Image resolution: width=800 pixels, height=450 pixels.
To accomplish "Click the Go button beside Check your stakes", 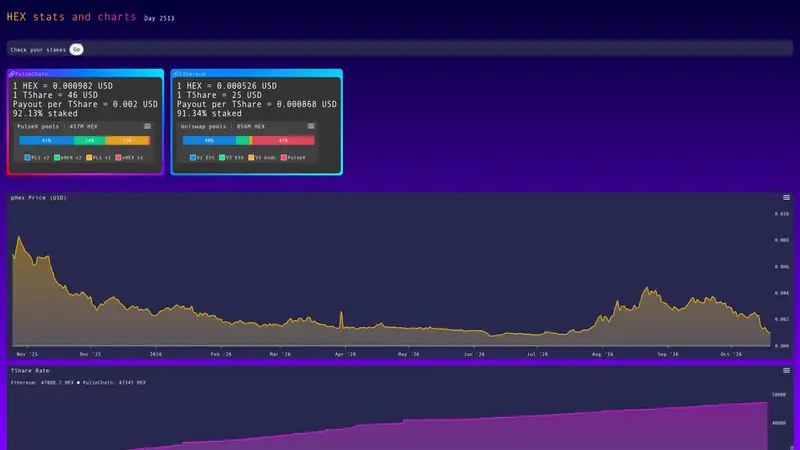I will click(77, 49).
